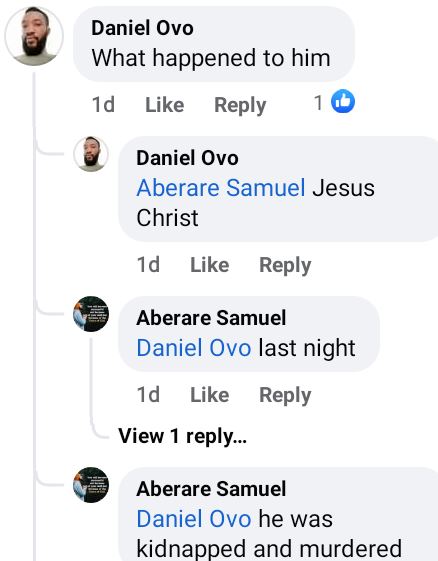Viewport: 438px width, 561px height.
Task: Like the 'What happened to him' comment
Action: pos(165,105)
